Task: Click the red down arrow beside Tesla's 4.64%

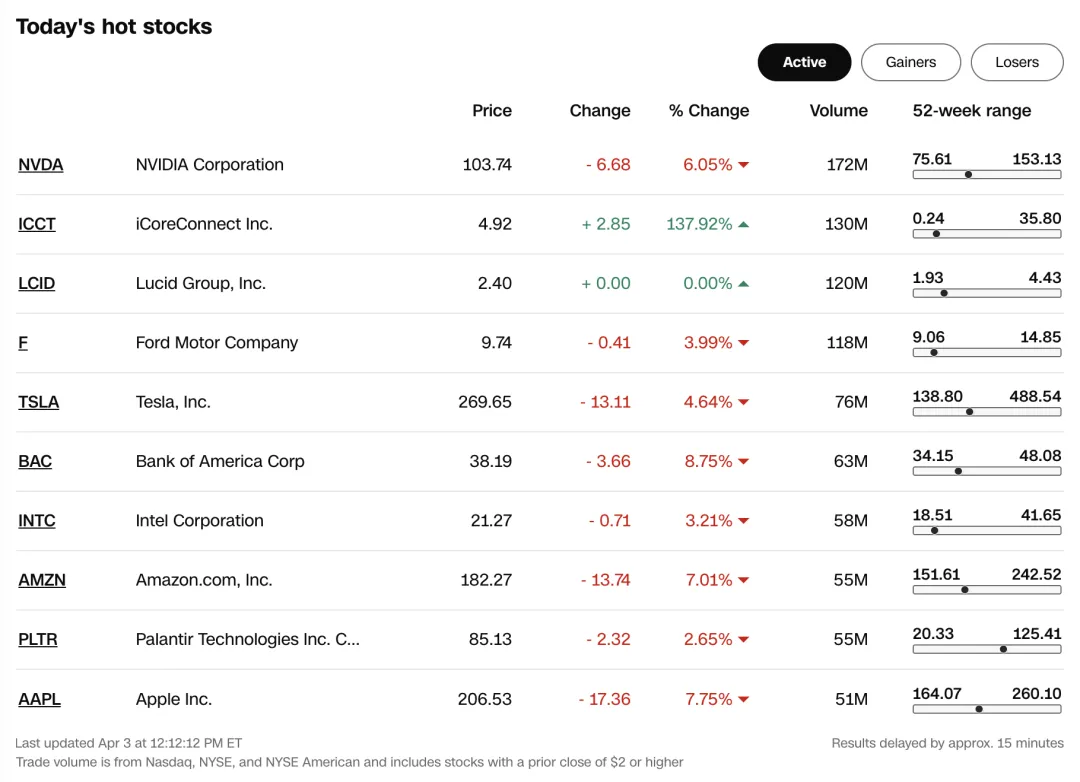Action: click(743, 402)
